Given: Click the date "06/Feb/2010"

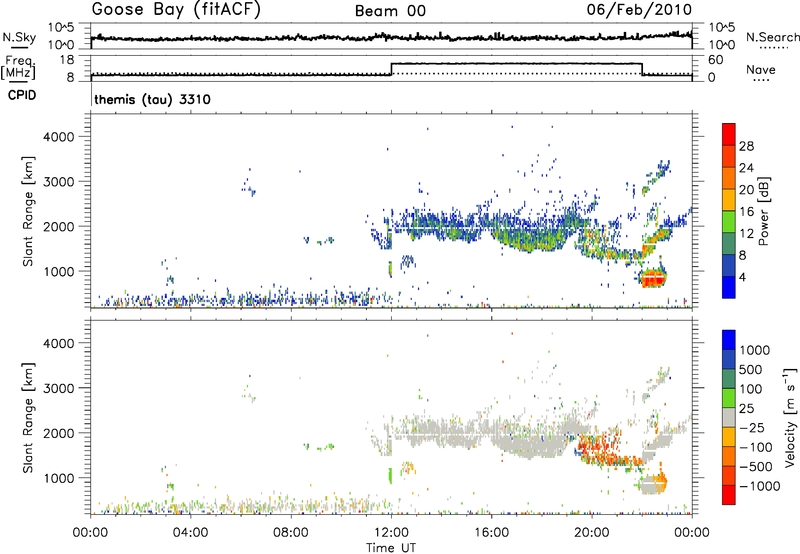Looking at the screenshot, I should [x=639, y=10].
